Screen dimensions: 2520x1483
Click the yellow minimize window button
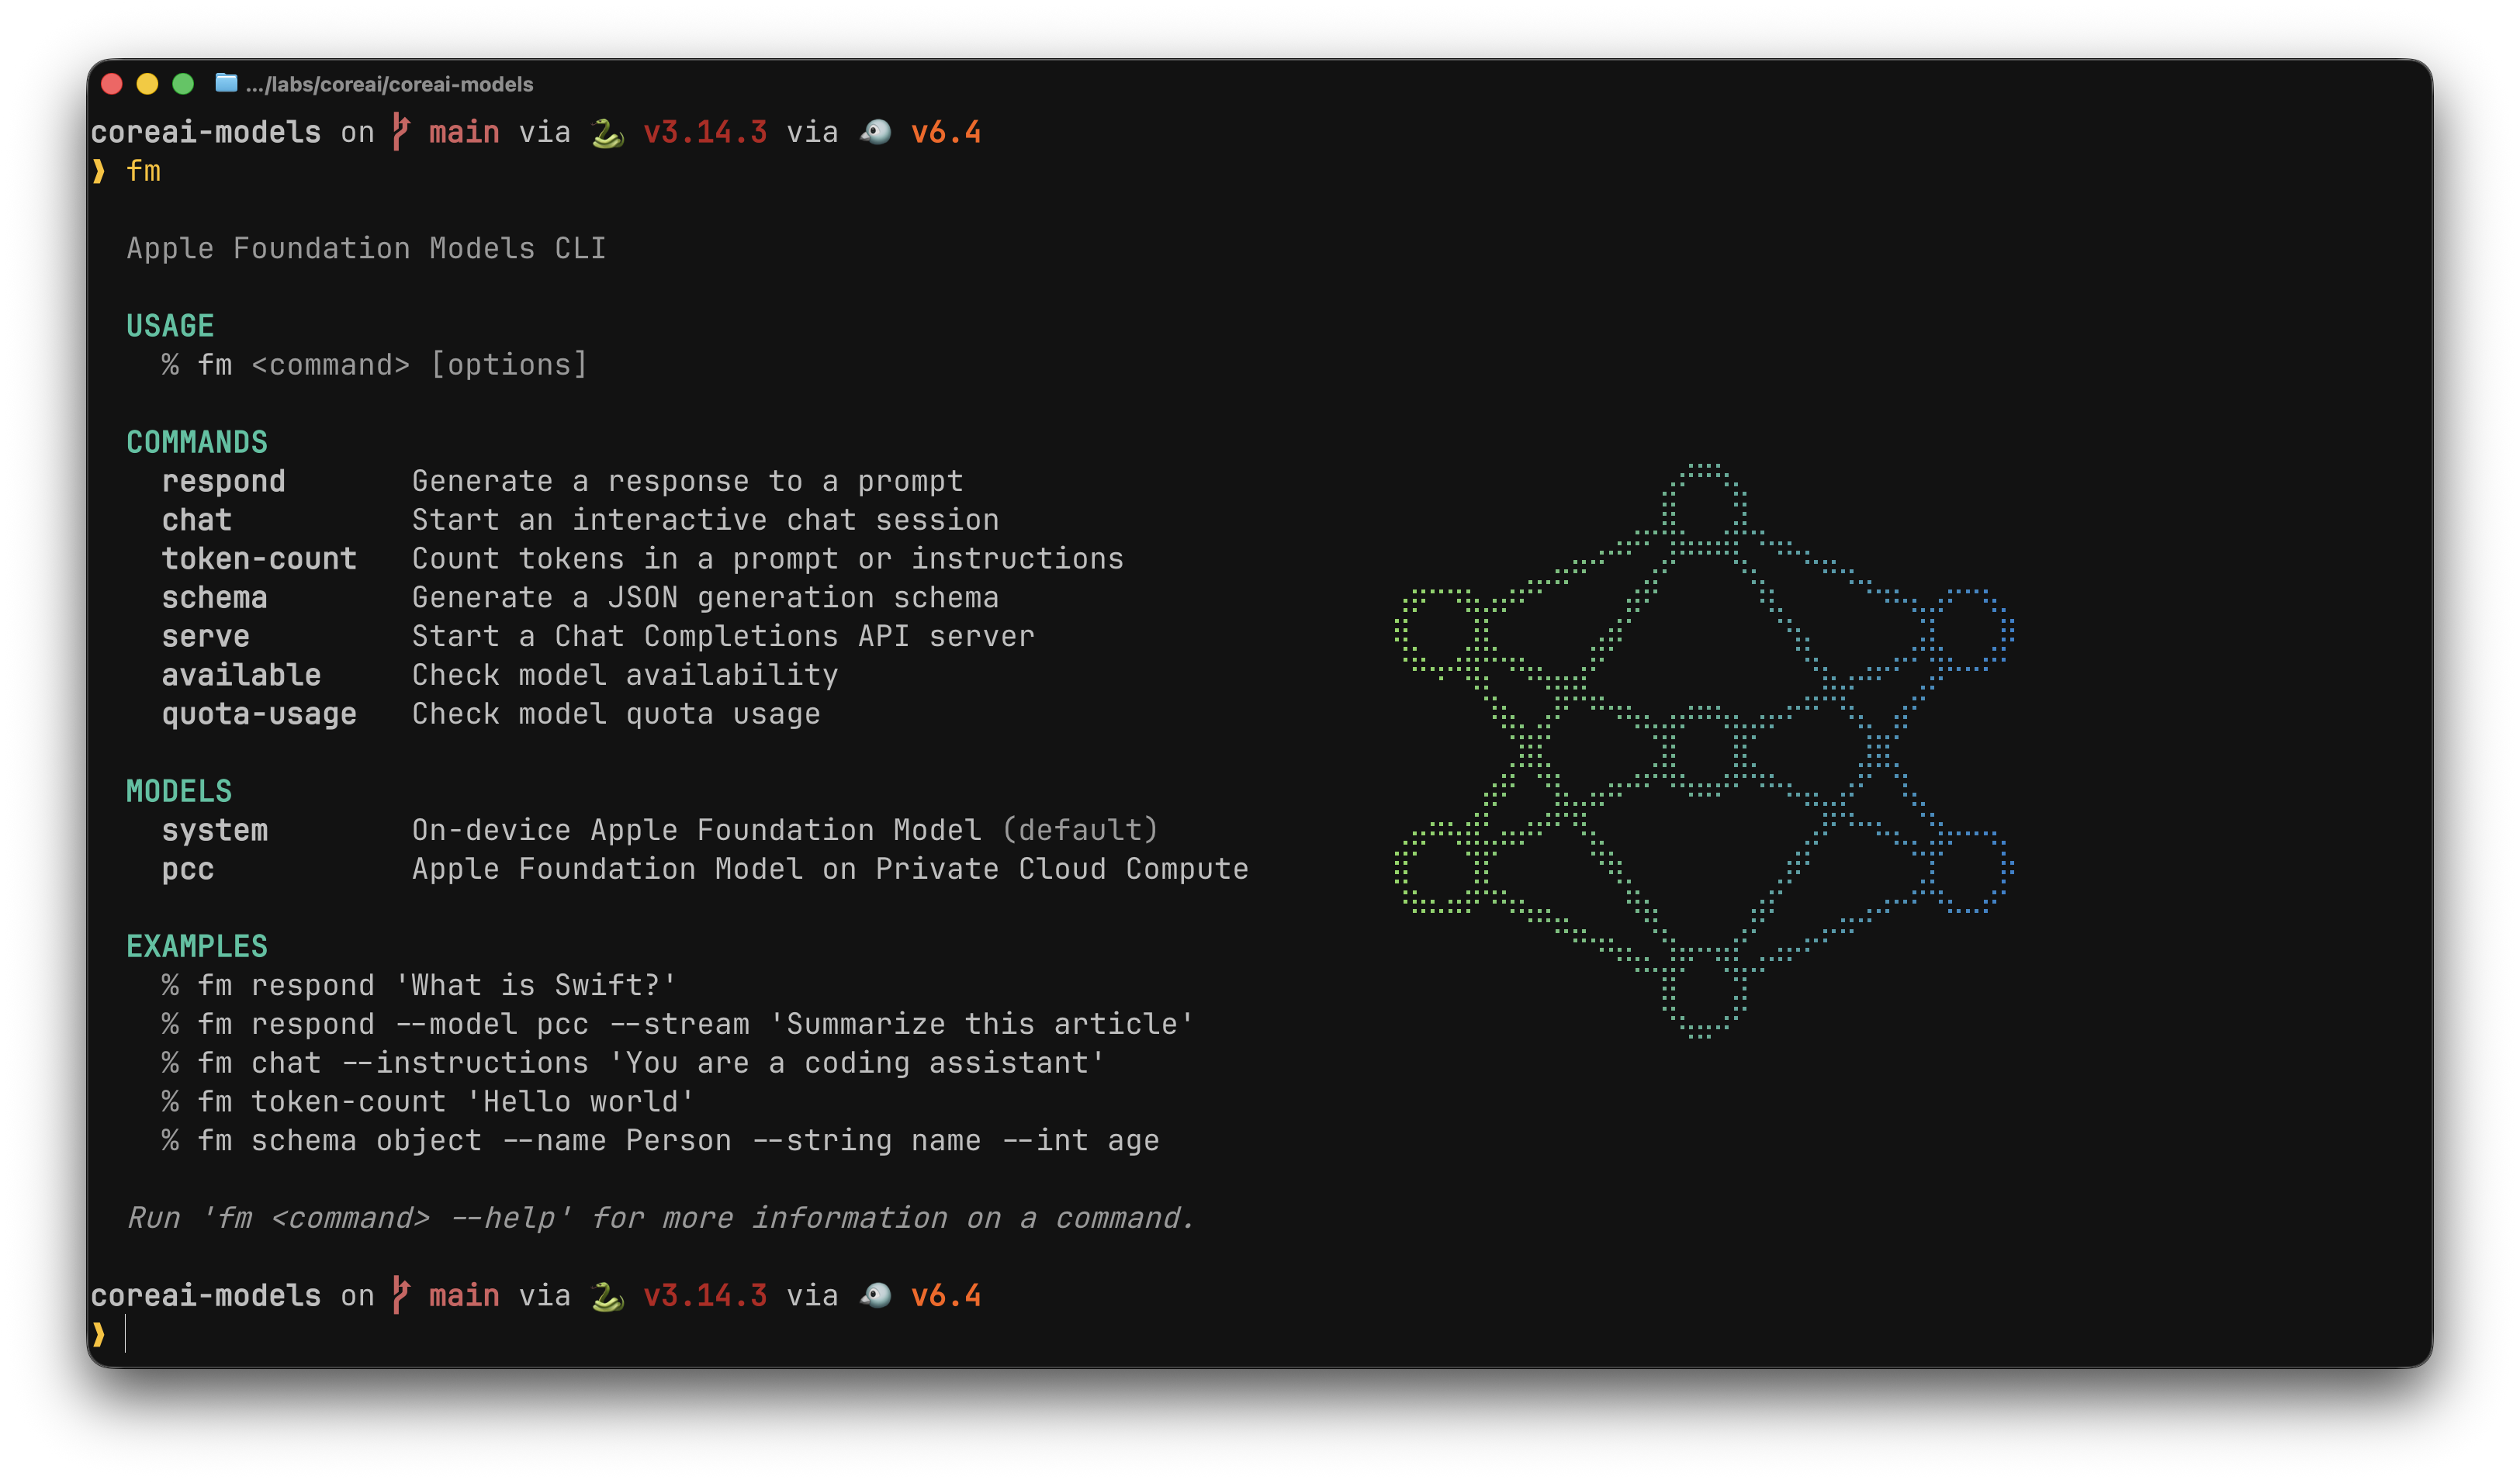(147, 84)
